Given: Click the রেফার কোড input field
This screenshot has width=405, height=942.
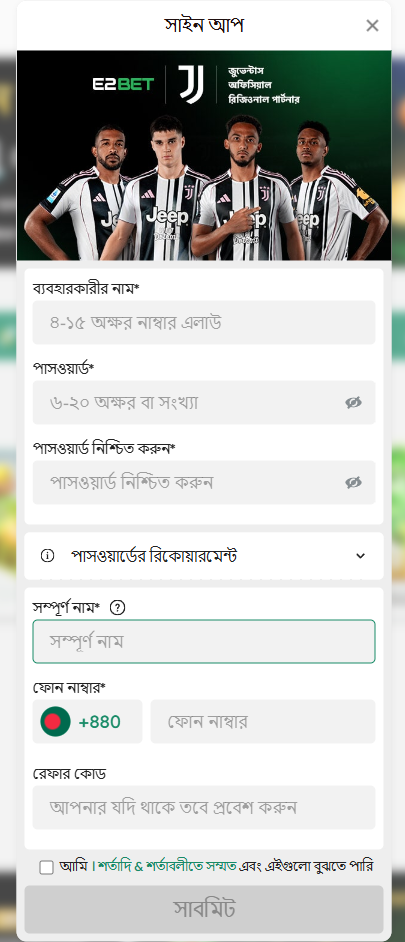Looking at the screenshot, I should (x=204, y=807).
